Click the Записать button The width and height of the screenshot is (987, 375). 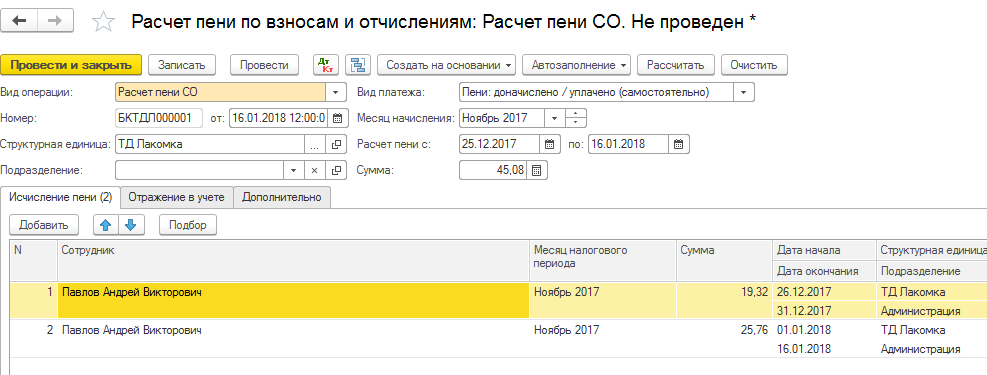tap(182, 65)
